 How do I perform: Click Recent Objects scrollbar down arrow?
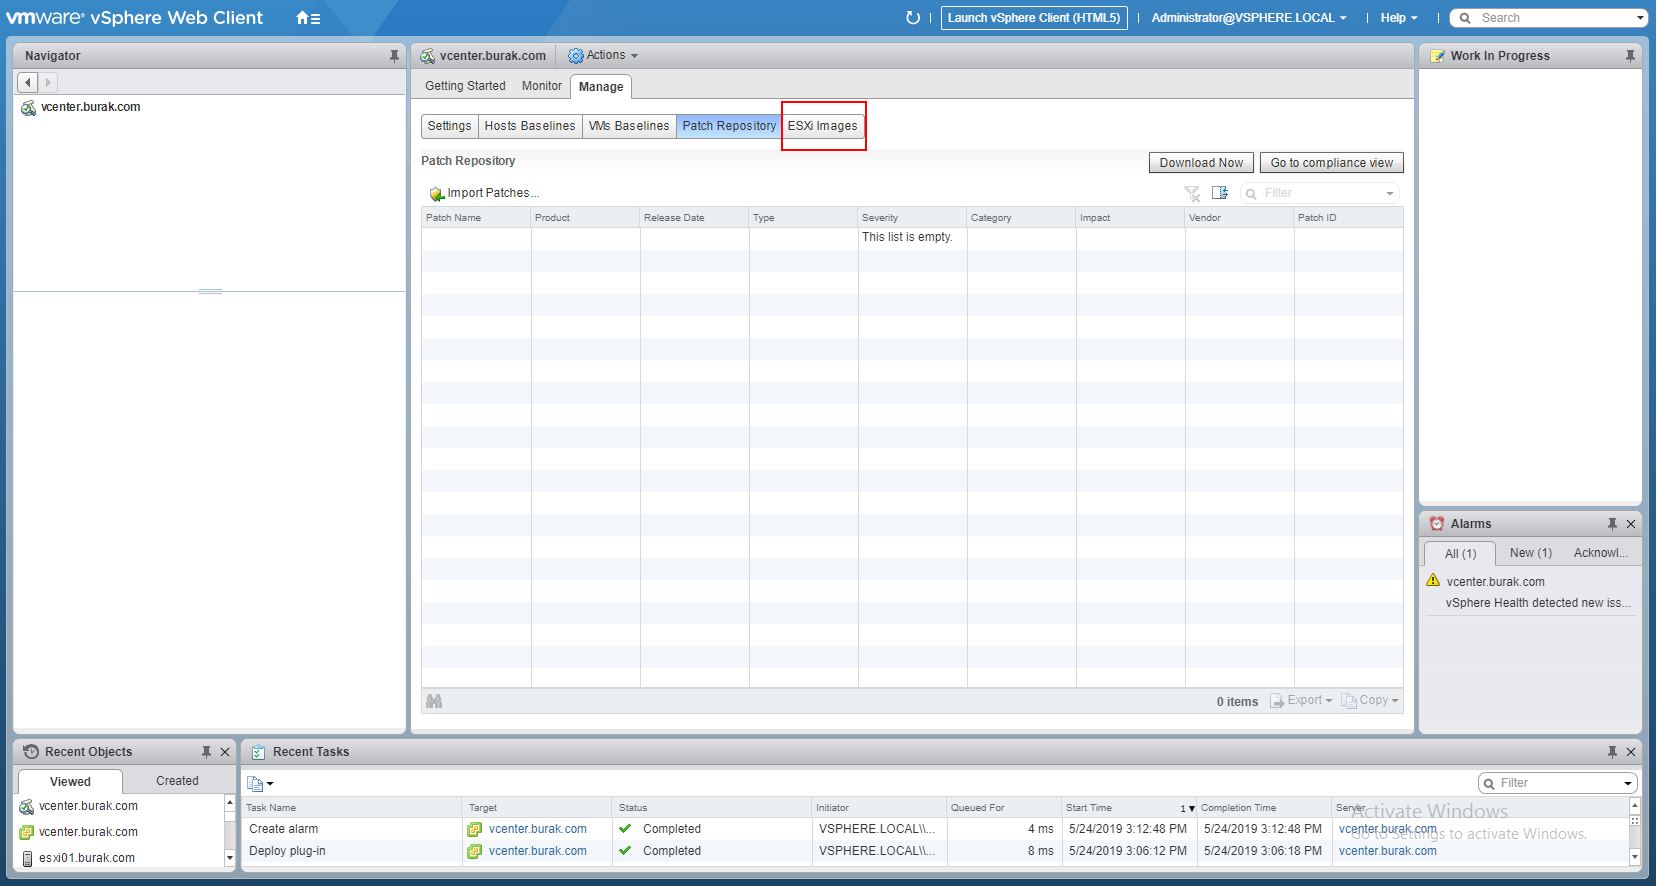coord(230,857)
